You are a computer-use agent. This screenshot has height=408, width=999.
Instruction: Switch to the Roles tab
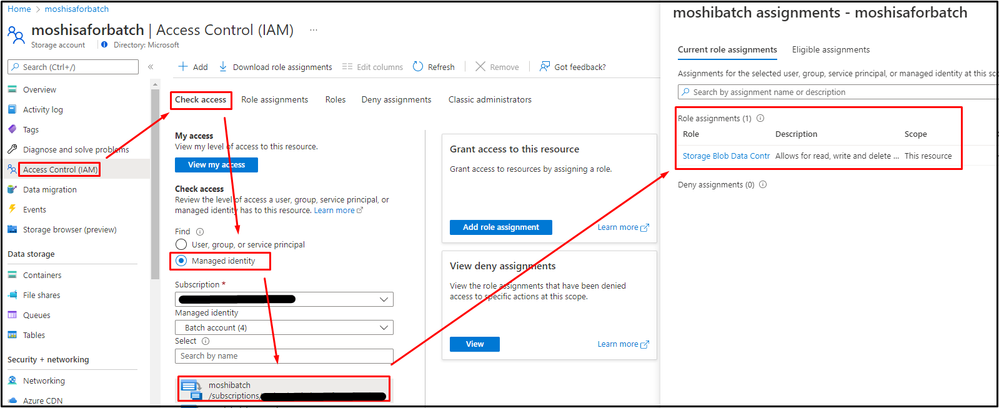(335, 100)
